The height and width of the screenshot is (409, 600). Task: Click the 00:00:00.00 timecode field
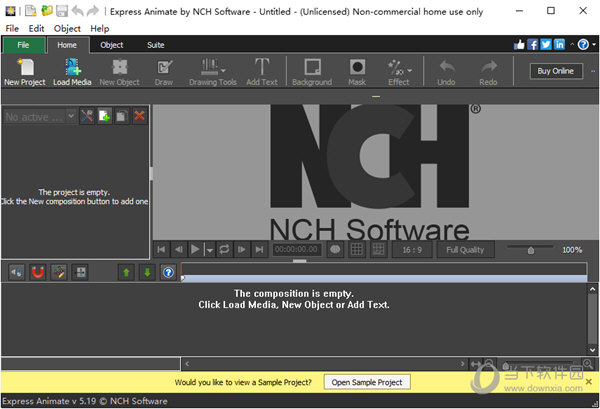click(x=296, y=250)
